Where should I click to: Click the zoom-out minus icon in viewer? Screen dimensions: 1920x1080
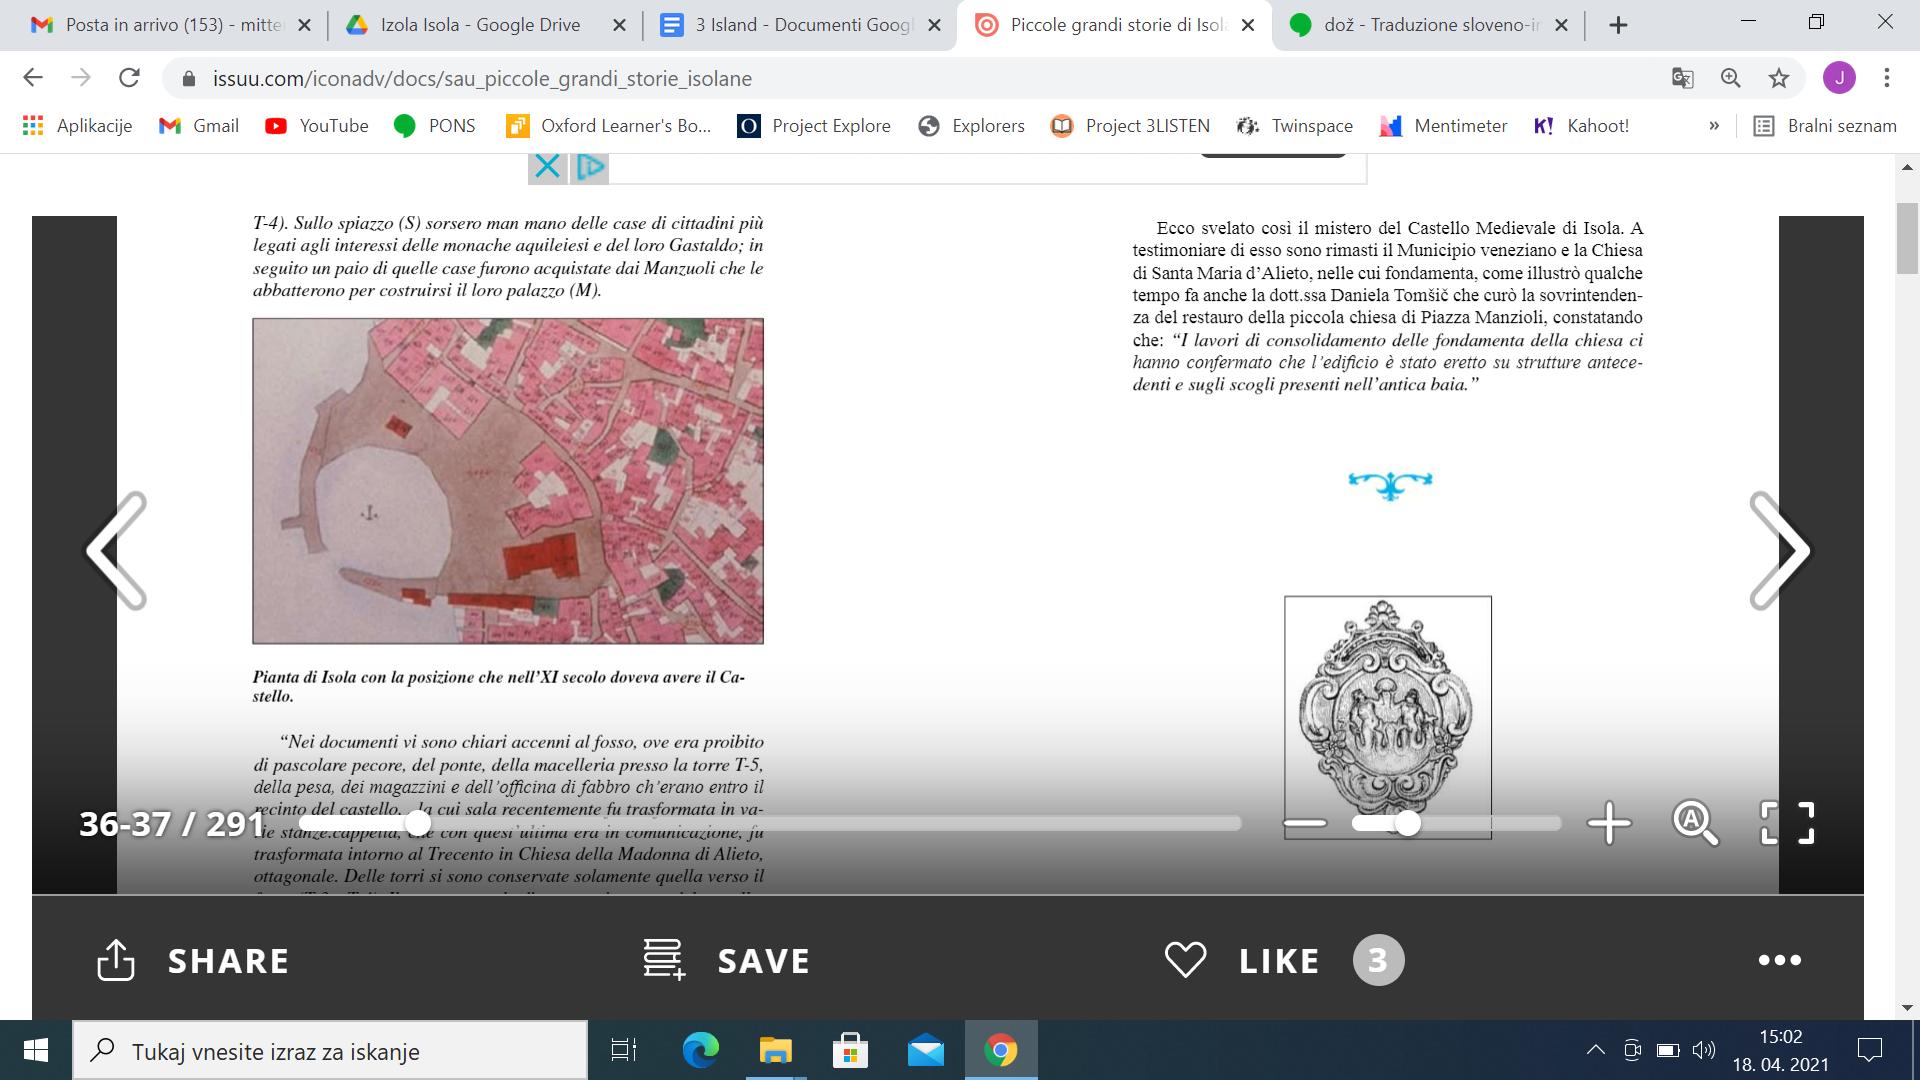[1305, 823]
